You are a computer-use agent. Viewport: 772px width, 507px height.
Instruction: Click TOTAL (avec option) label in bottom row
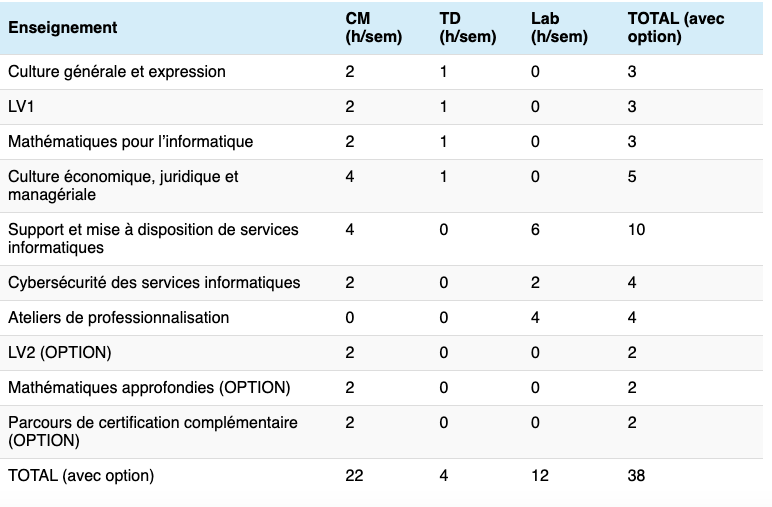81,476
